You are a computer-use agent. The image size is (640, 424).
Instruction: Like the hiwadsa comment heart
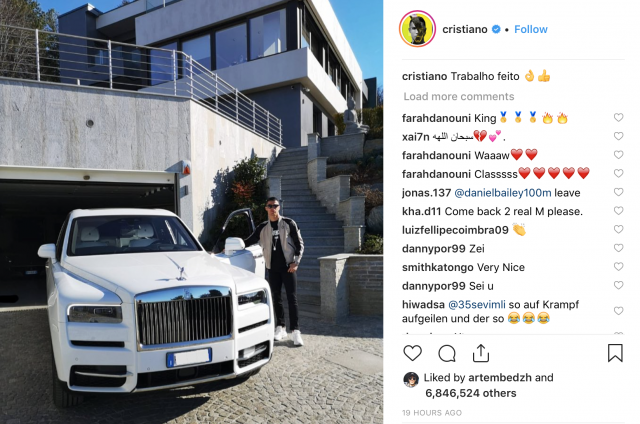pyautogui.click(x=618, y=311)
